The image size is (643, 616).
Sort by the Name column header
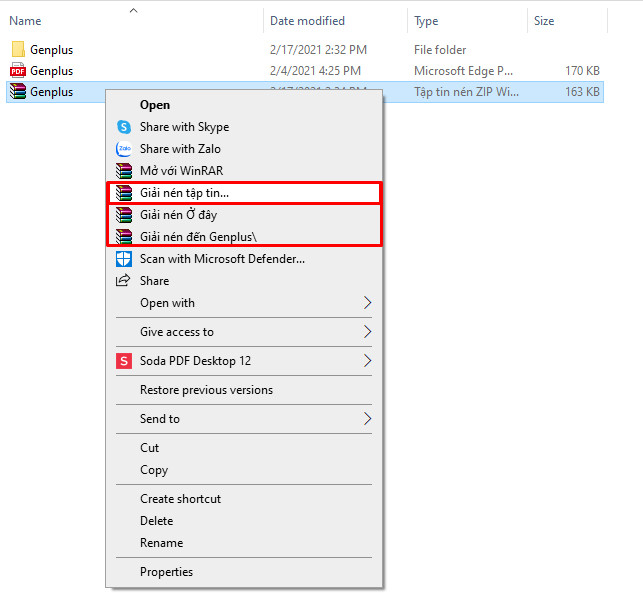(25, 21)
